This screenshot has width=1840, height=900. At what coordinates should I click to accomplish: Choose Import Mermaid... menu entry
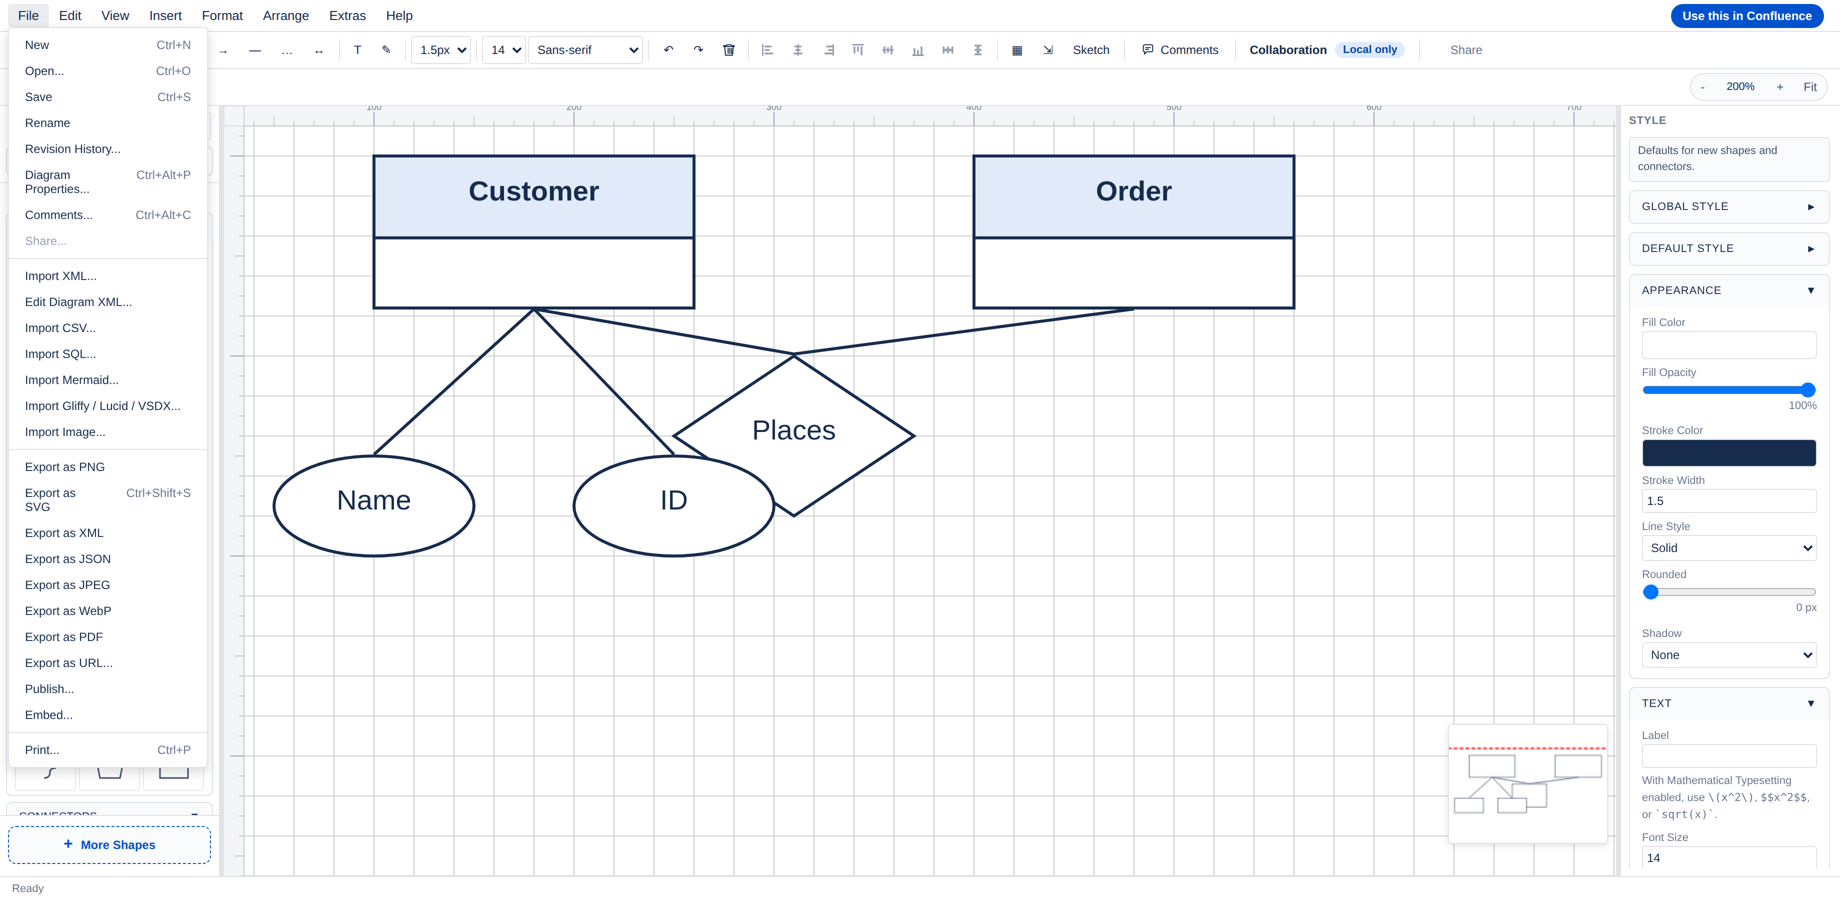point(108,380)
